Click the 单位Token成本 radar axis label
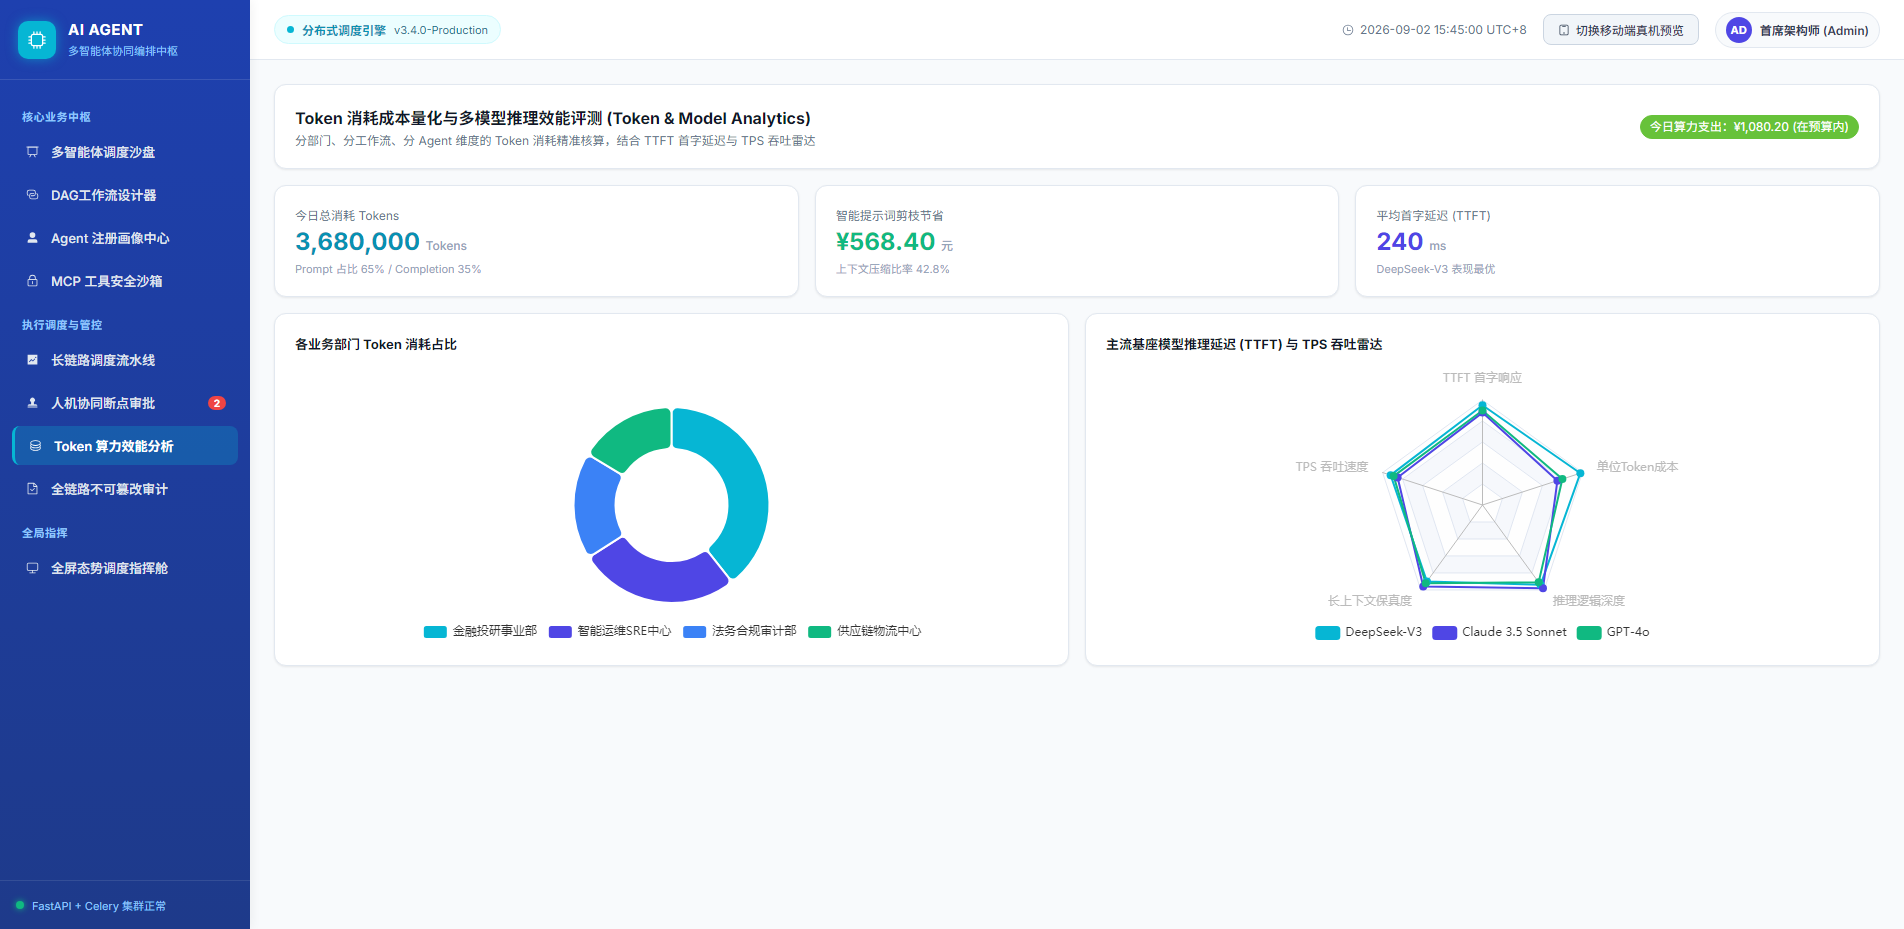This screenshot has height=929, width=1904. [1637, 467]
